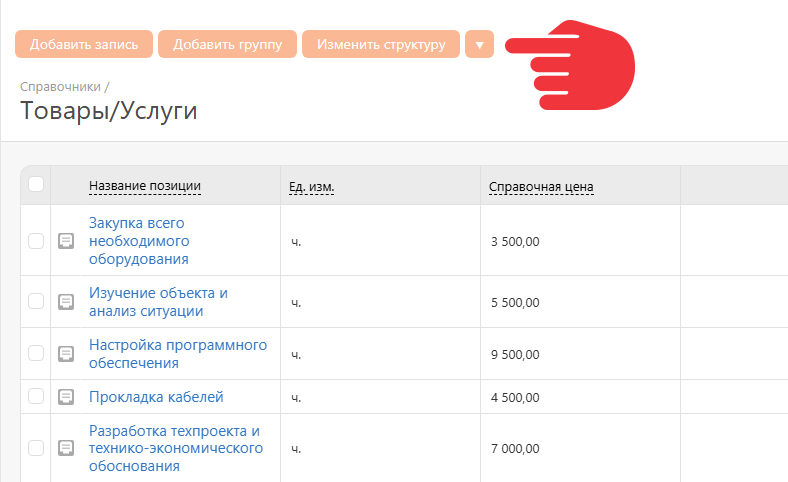
Task: Select the price cell '9 500,00'
Action: pos(515,354)
